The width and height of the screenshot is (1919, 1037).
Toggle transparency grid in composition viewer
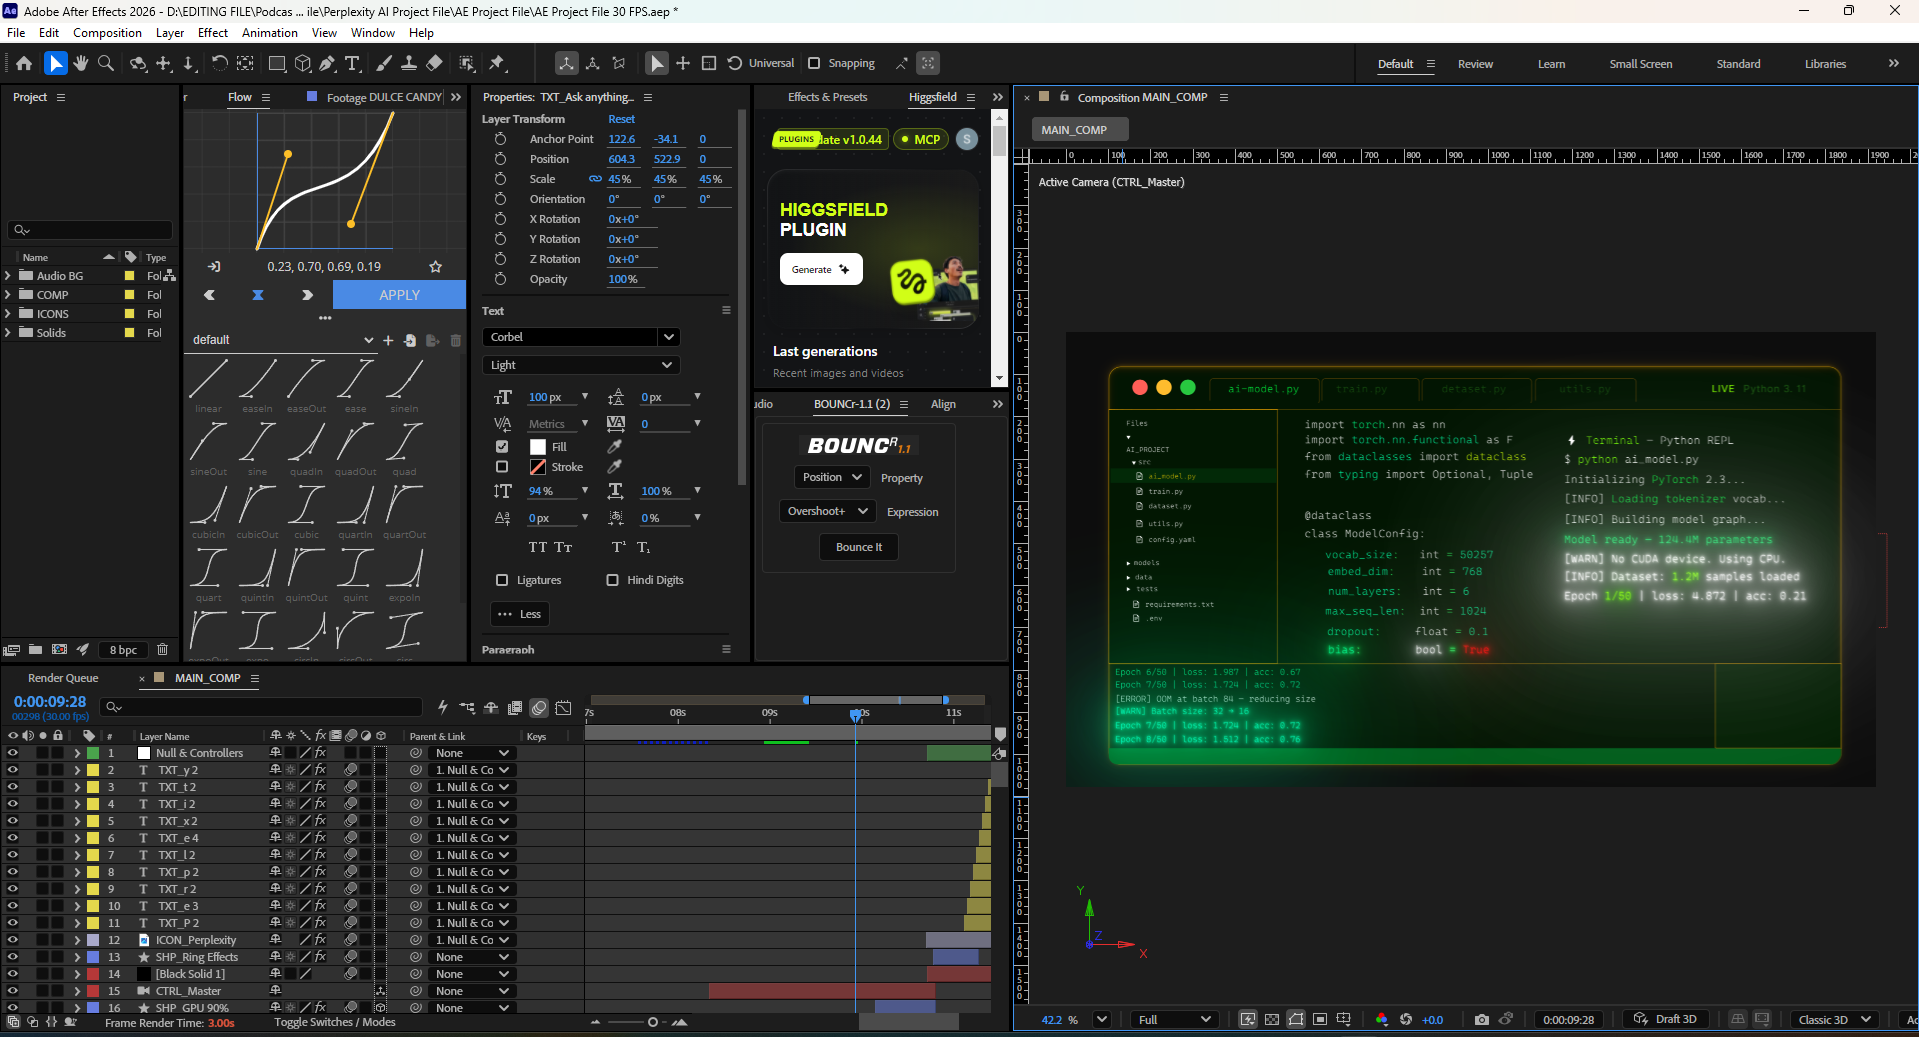click(x=1272, y=1019)
